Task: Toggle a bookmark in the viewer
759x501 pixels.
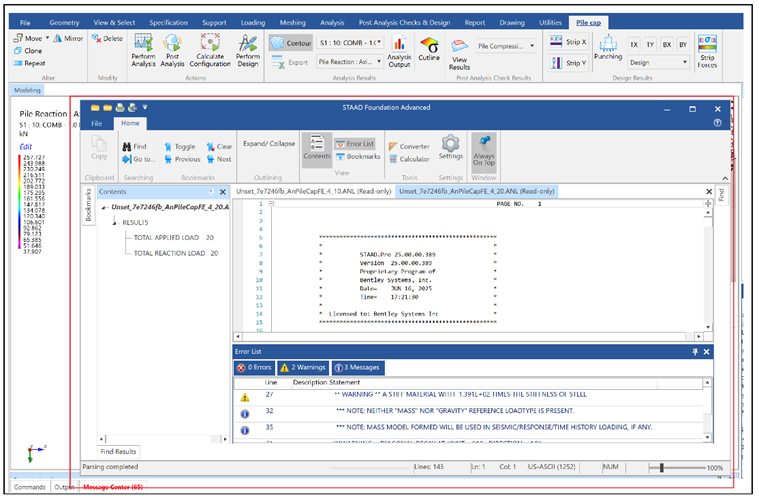Action: pyautogui.click(x=180, y=147)
